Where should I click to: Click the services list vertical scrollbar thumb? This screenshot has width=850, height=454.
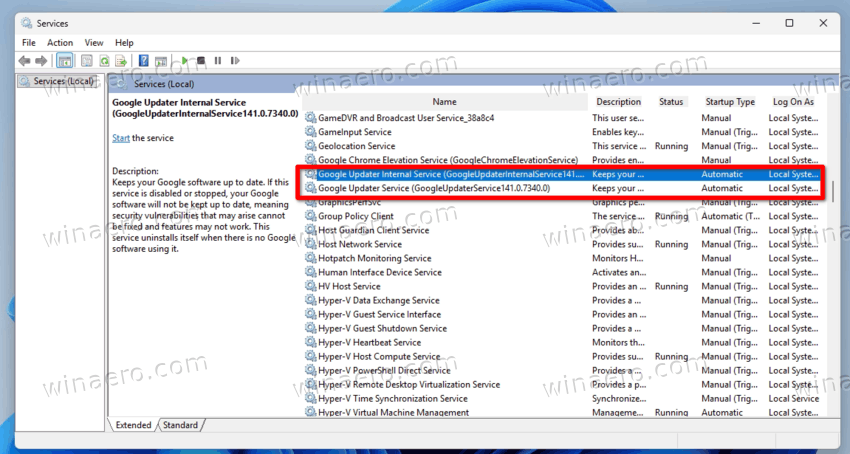pyautogui.click(x=833, y=191)
